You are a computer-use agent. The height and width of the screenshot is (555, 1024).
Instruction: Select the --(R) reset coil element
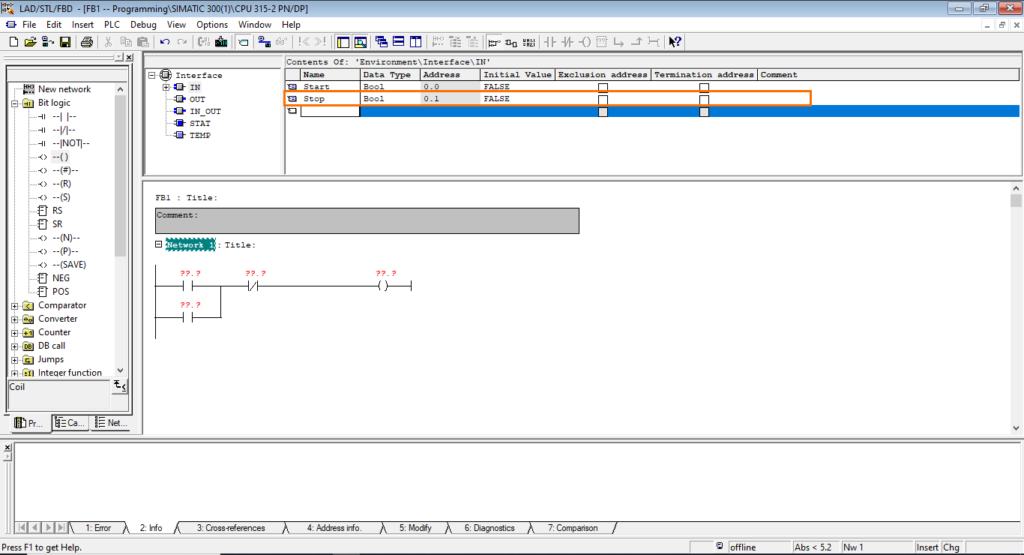click(x=61, y=183)
